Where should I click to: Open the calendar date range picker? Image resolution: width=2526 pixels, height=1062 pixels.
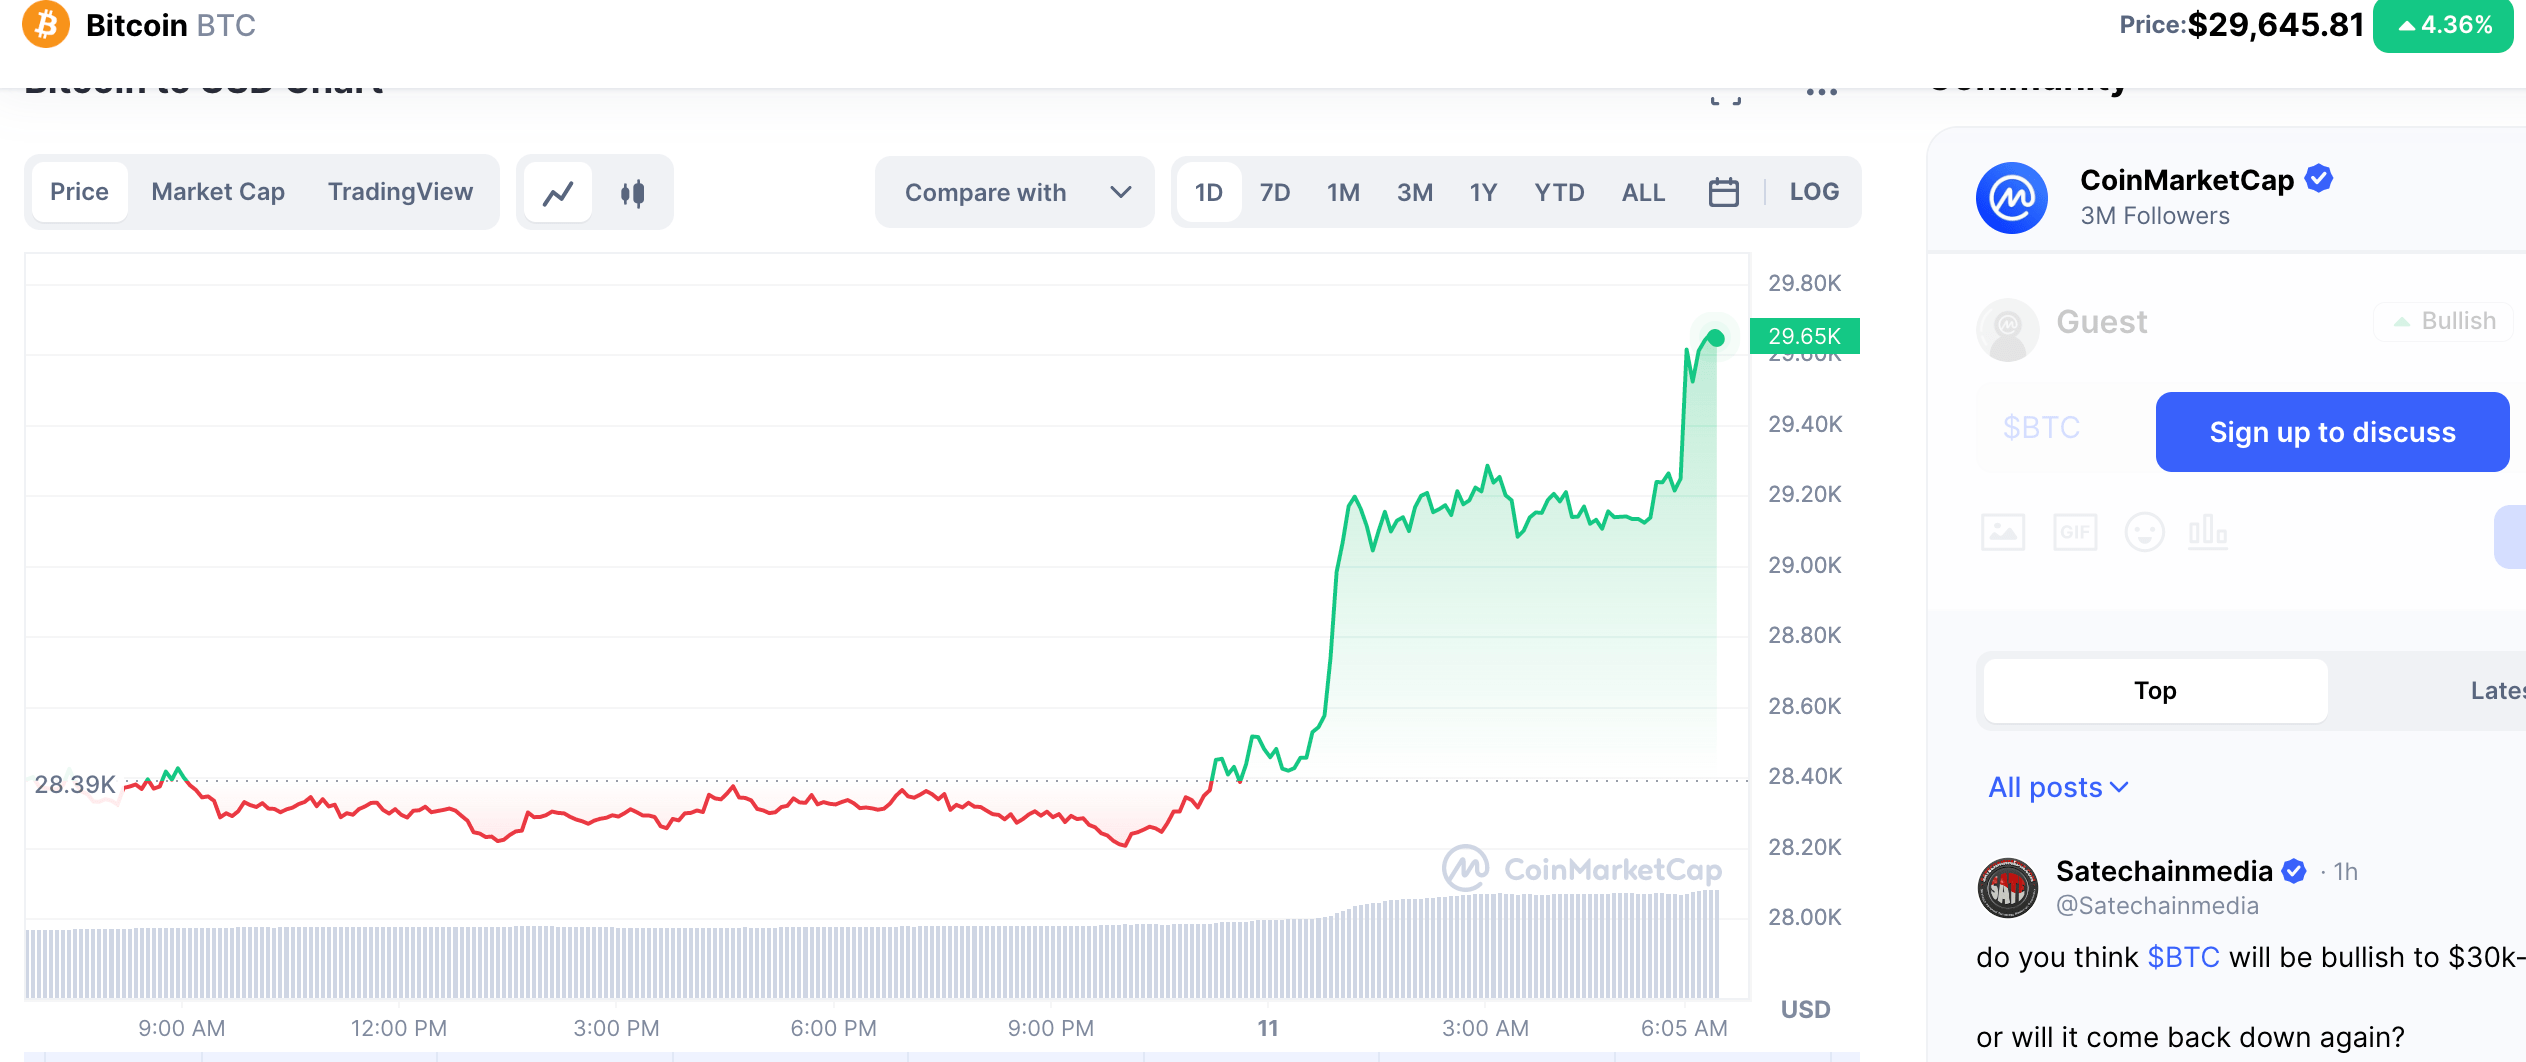1723,192
